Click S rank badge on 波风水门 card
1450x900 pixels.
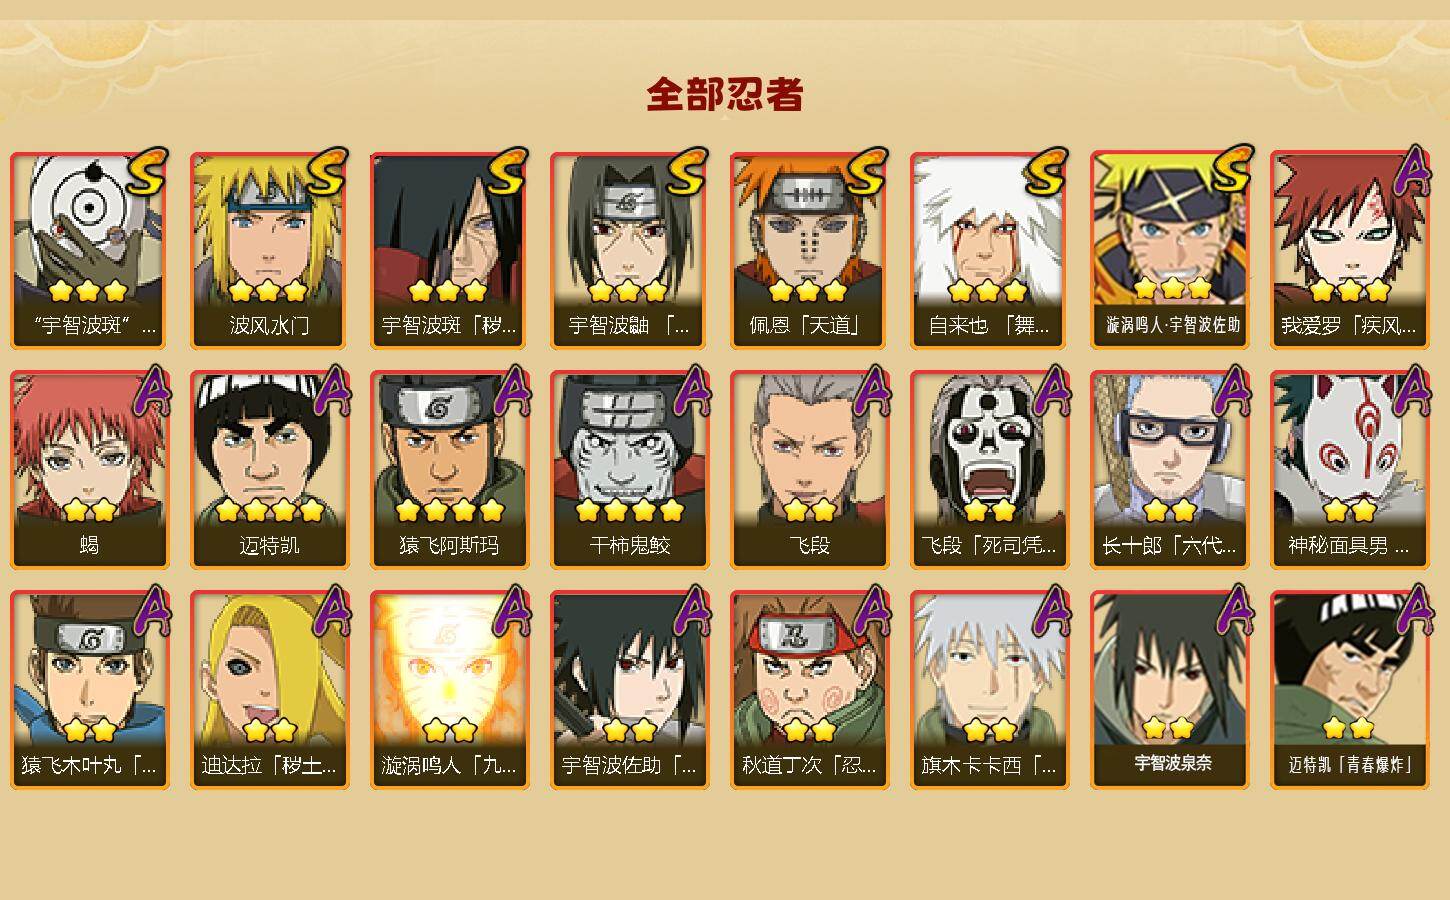(x=327, y=171)
